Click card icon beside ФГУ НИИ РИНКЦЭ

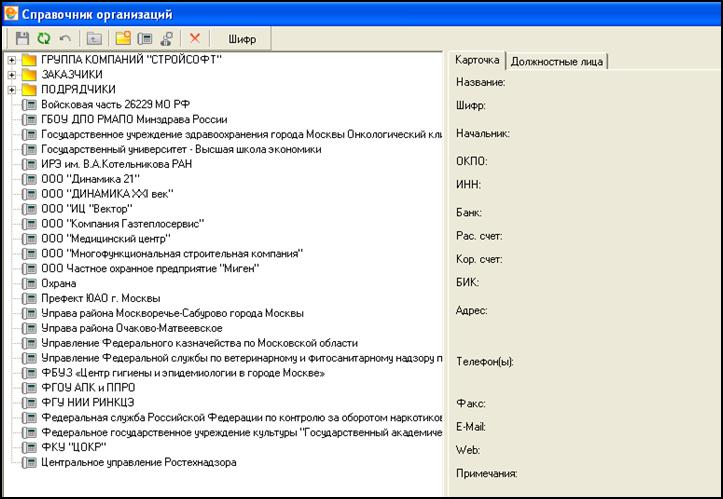29,403
